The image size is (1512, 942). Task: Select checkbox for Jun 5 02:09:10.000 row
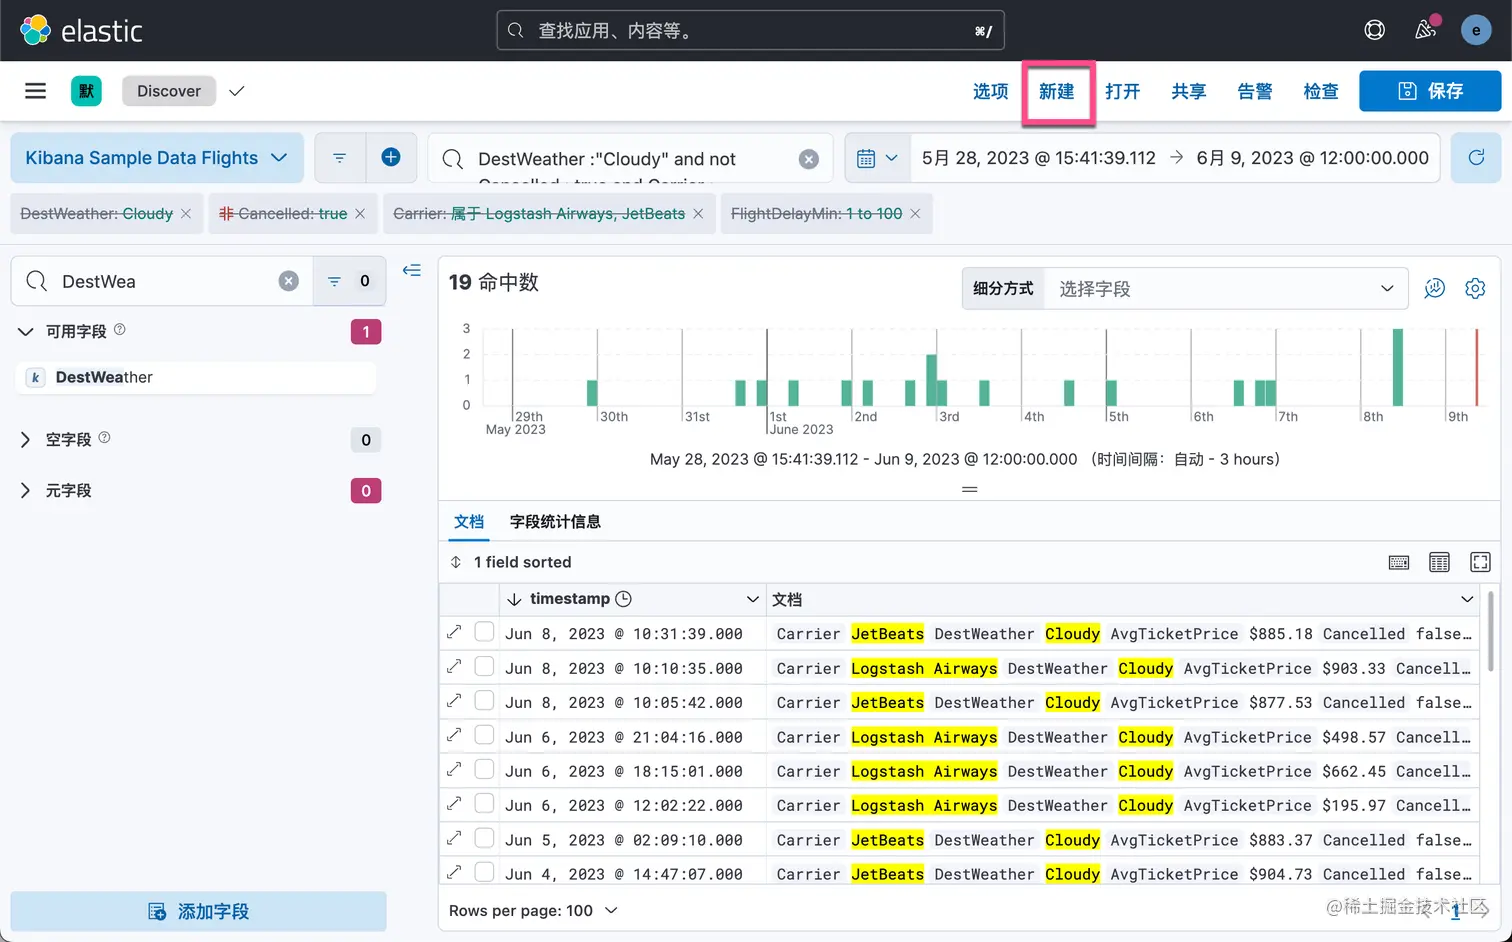484,838
